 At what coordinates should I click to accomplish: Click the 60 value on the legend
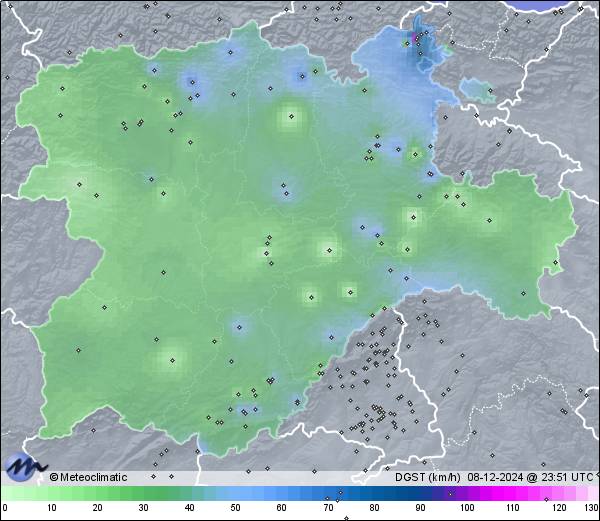tap(282, 508)
